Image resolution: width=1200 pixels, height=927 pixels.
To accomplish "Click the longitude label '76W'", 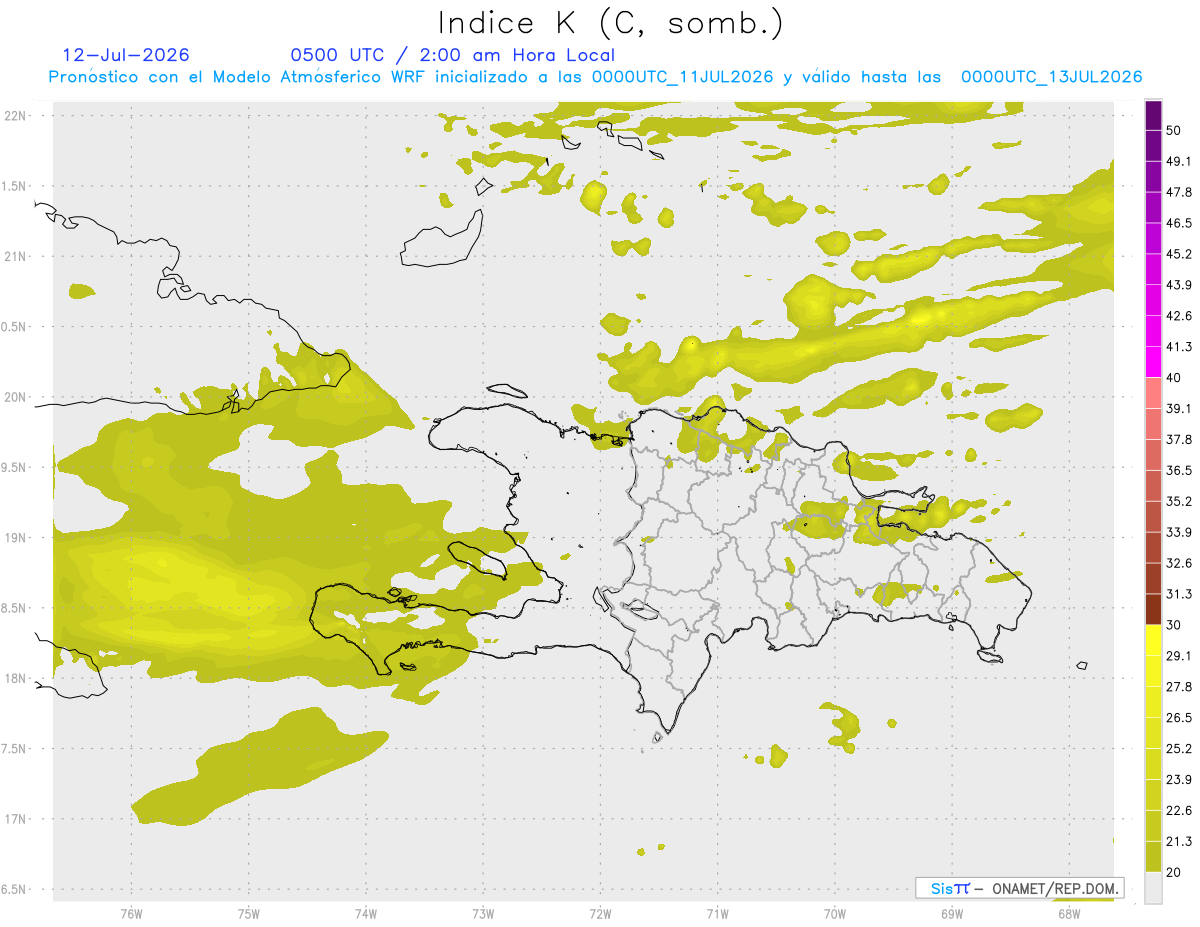I will tap(131, 914).
